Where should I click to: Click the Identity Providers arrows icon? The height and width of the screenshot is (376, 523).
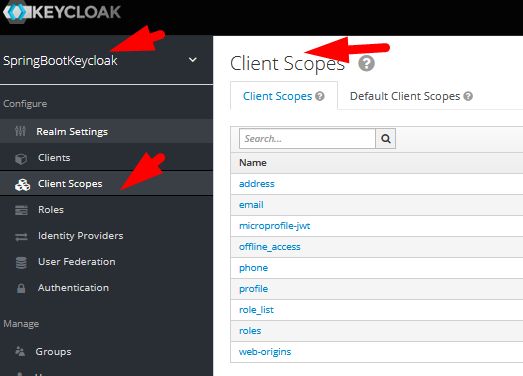[21, 237]
